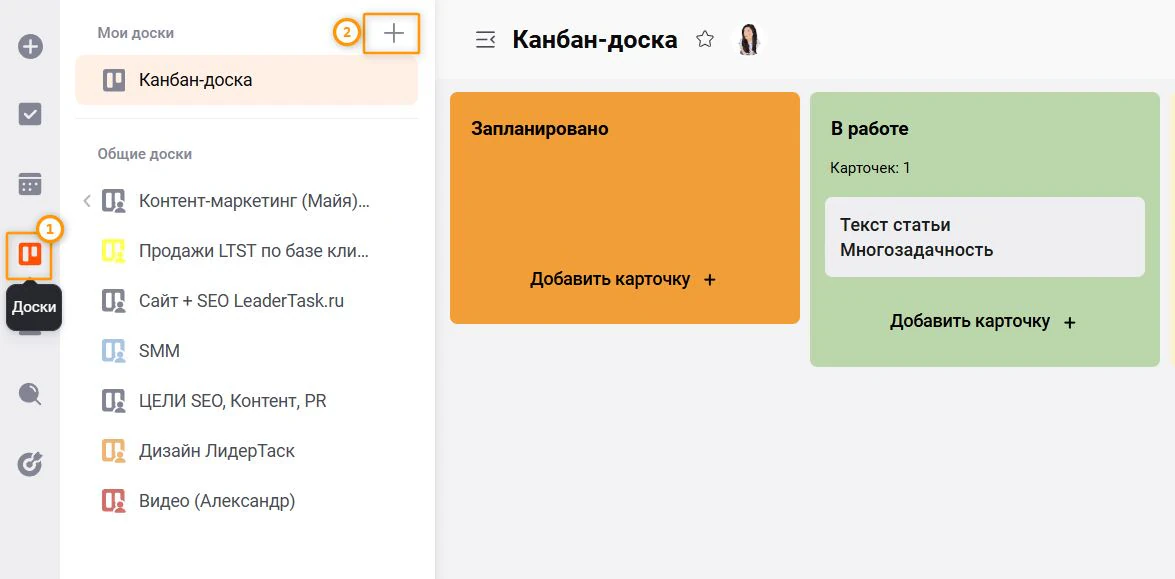Click the В работе column title
Image resolution: width=1175 pixels, height=579 pixels.
coord(869,129)
